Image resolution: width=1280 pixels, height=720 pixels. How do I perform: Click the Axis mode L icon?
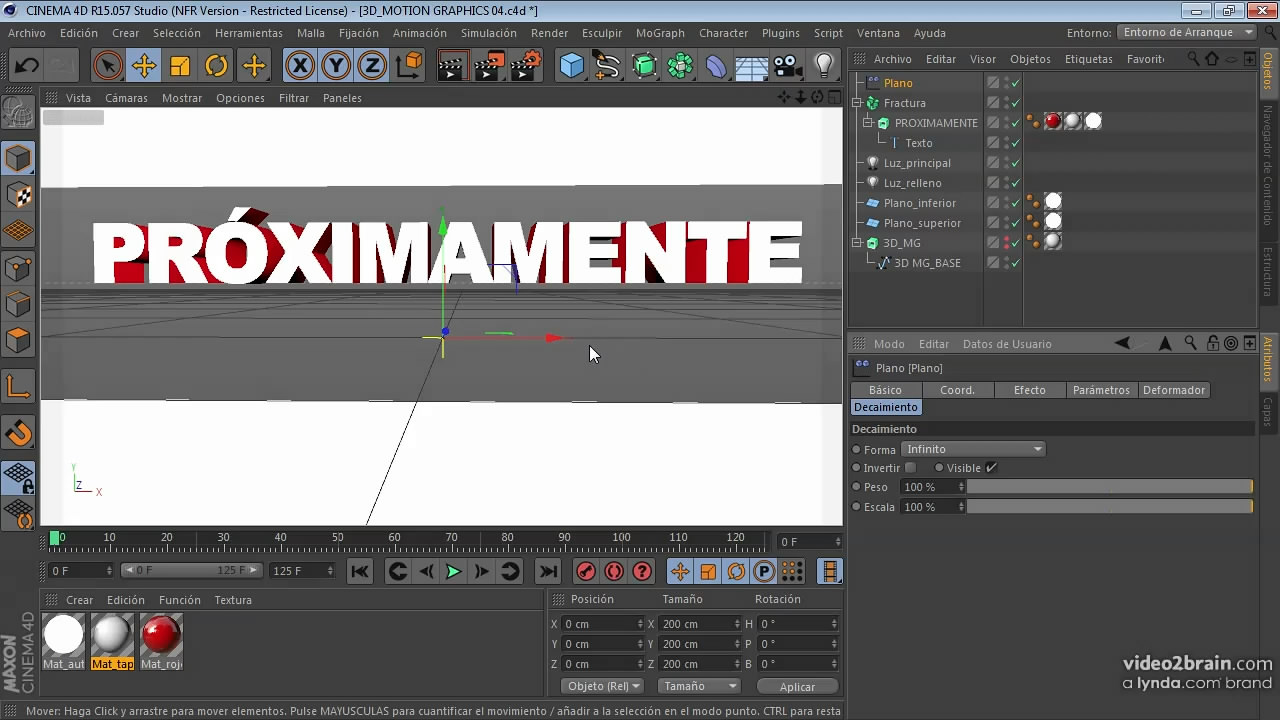click(18, 387)
